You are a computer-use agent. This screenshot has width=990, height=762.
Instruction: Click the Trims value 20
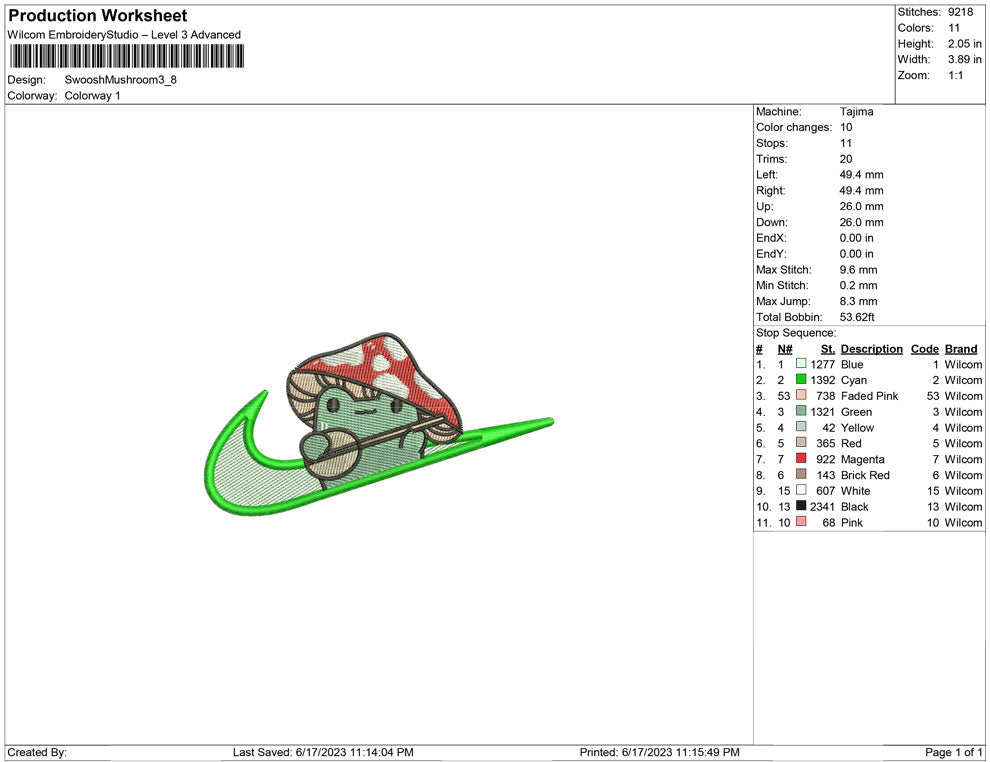tap(845, 158)
